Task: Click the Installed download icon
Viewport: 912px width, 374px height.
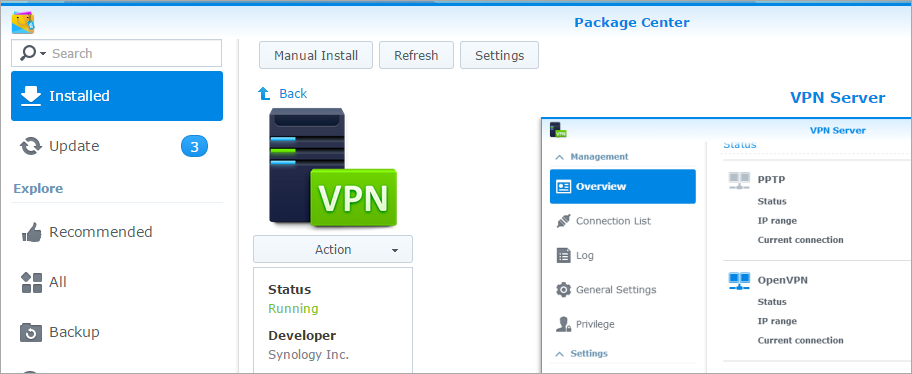Action: 31,96
